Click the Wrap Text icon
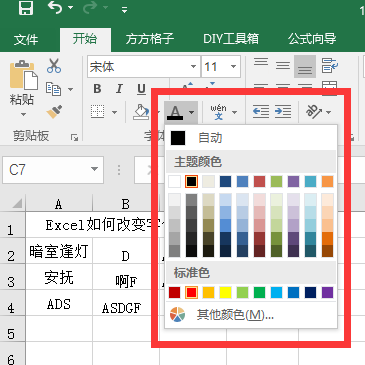This screenshot has width=365, height=365. point(330,65)
